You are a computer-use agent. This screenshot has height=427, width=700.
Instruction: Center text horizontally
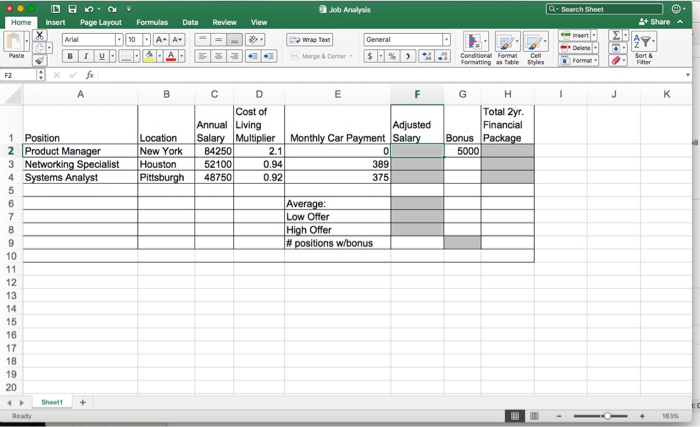tap(218, 56)
